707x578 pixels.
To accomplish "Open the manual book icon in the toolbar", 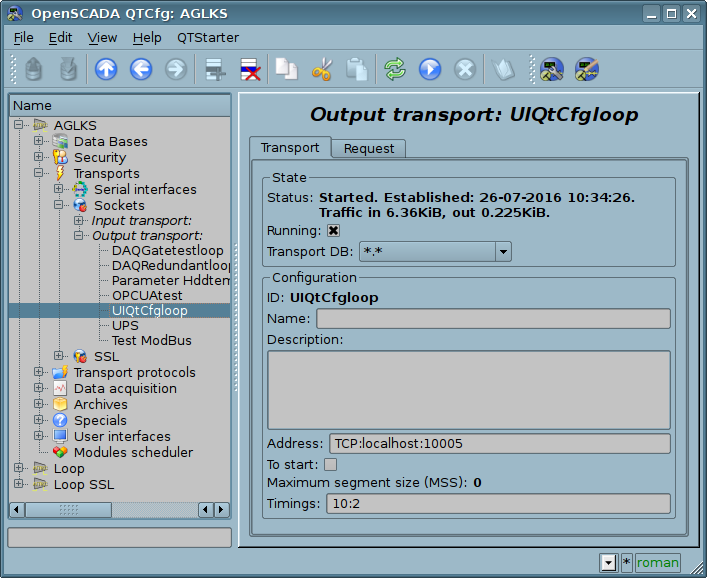I will click(503, 69).
